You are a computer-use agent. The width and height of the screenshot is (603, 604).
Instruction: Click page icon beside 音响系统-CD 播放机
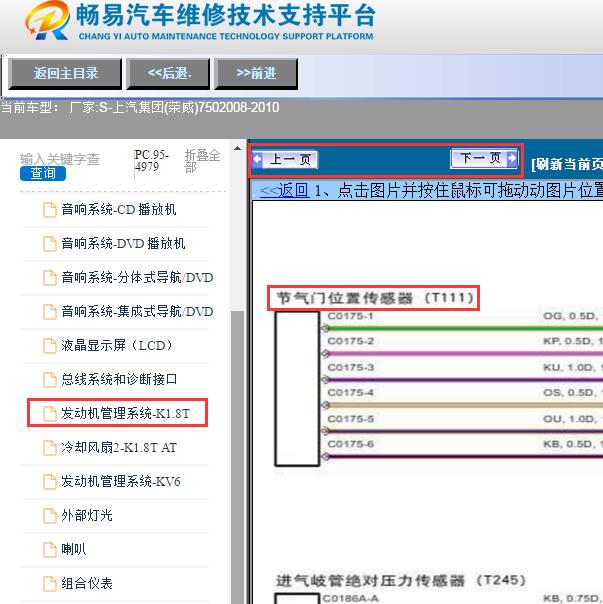tap(50, 210)
